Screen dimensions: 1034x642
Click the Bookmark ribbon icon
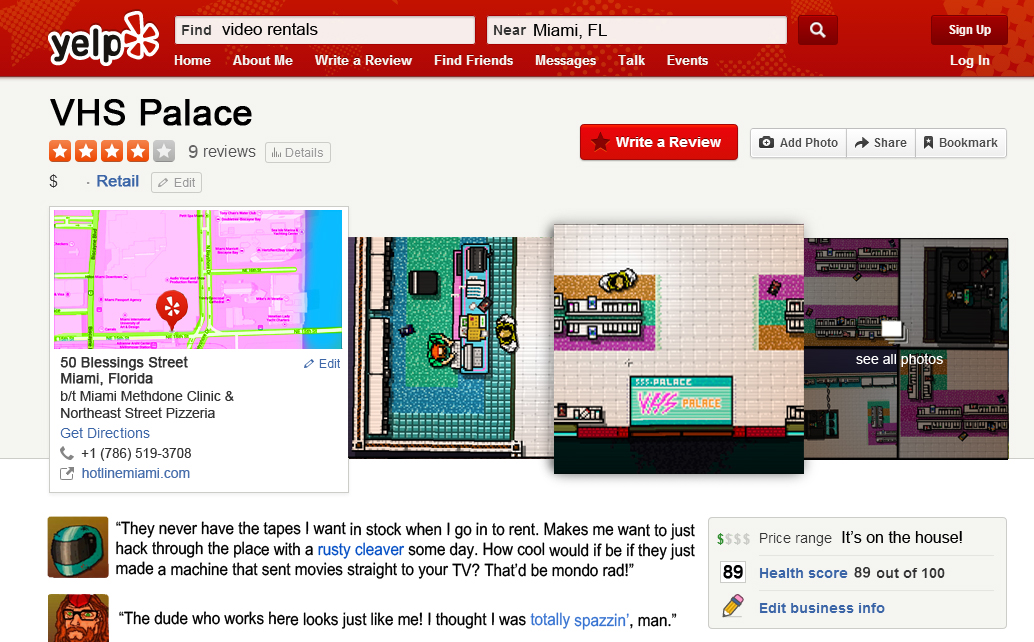tap(928, 142)
